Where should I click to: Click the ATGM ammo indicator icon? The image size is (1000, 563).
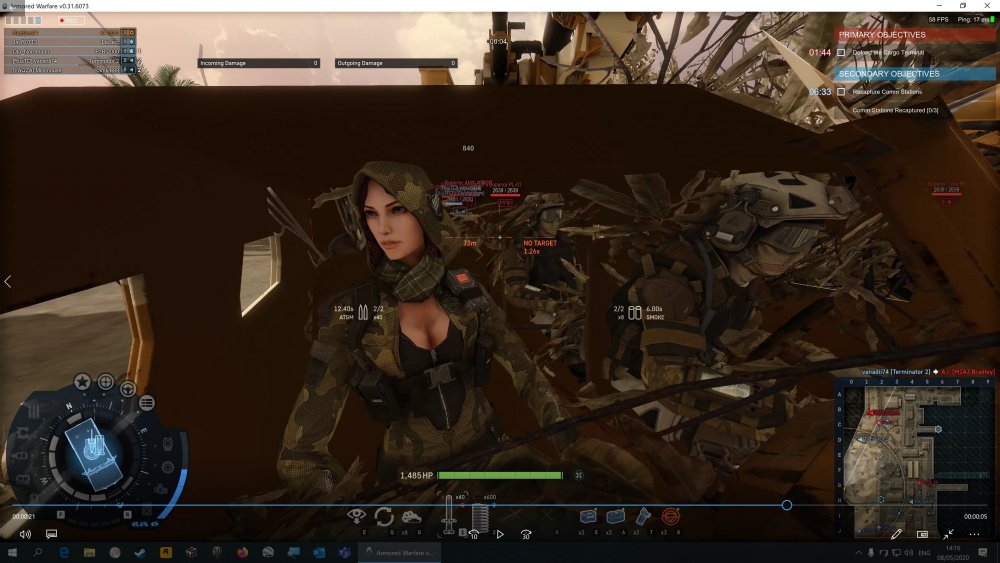point(363,312)
